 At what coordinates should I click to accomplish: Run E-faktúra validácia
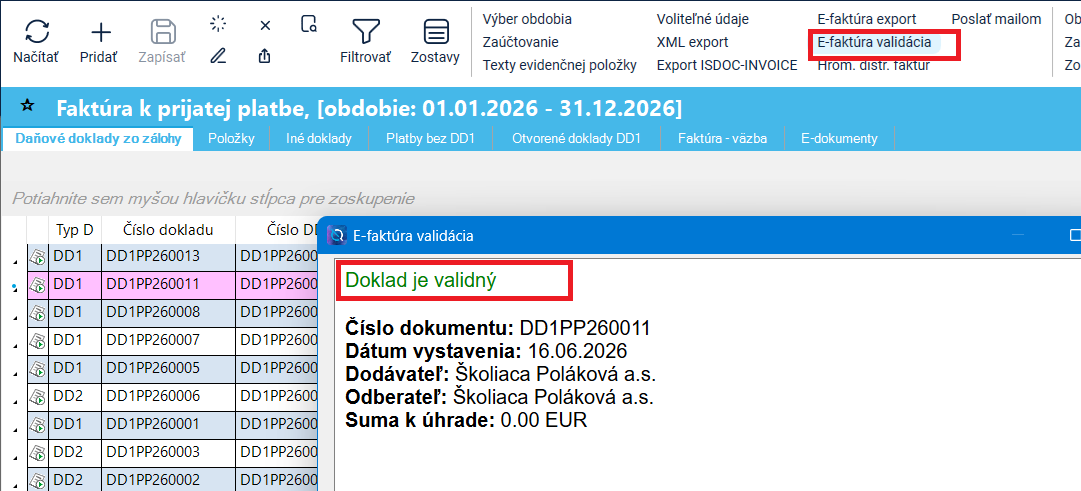874,42
